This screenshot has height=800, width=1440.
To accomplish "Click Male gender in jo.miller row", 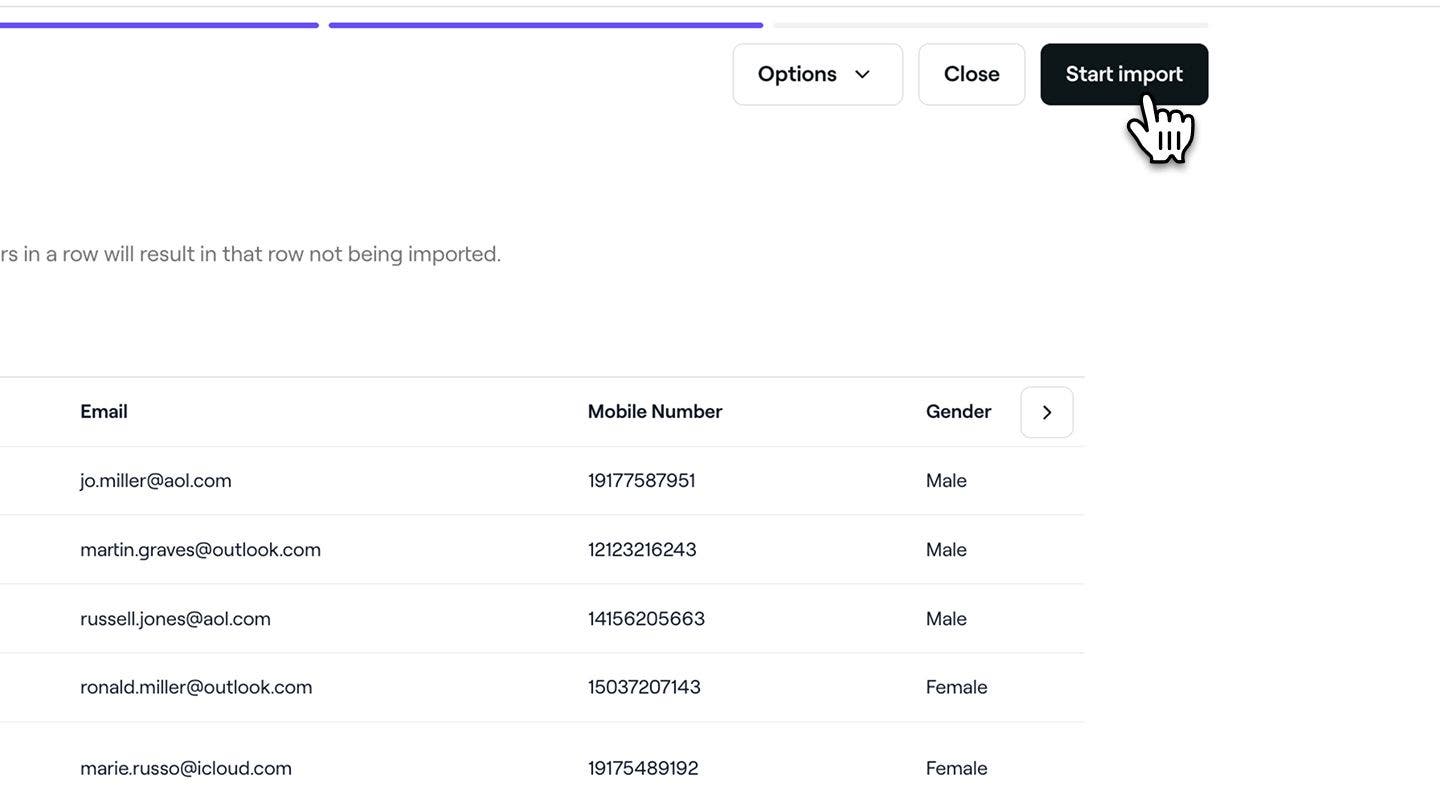I will tap(946, 481).
